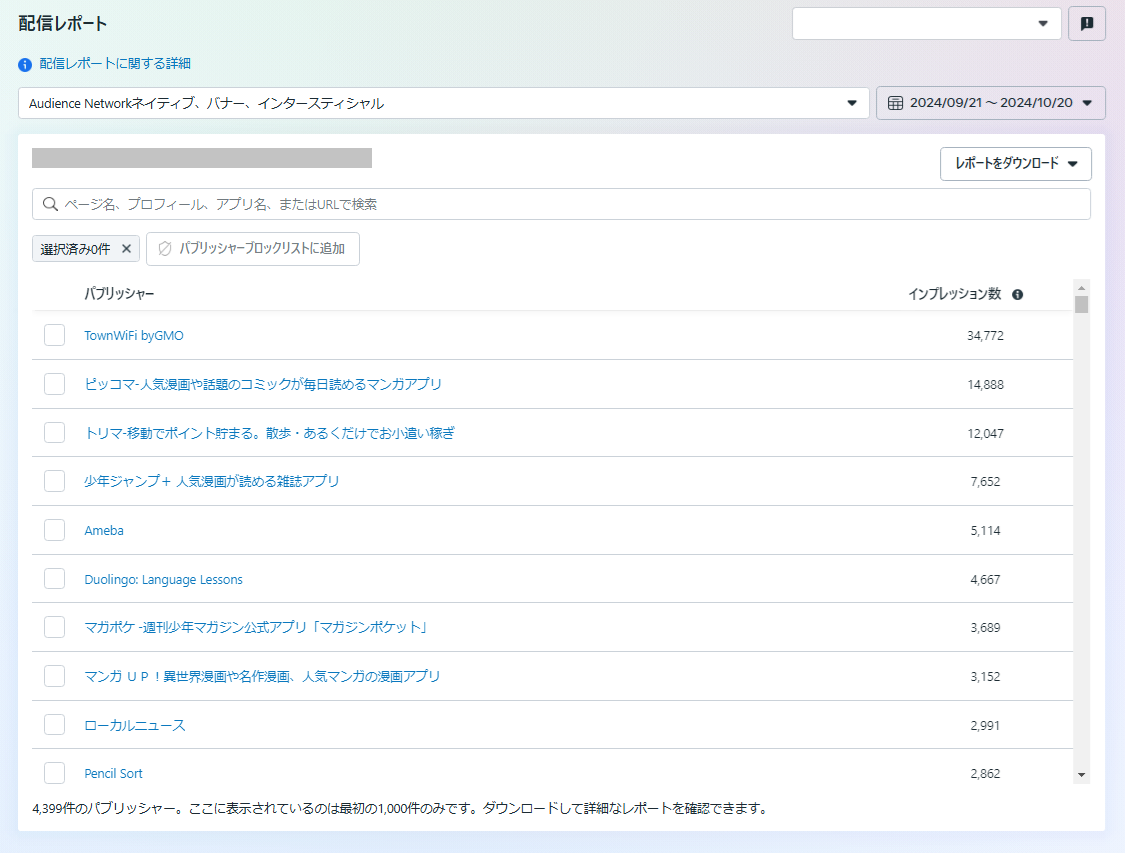Viewport: 1125px width, 853px height.
Task: Click the publisher search input field
Action: [561, 204]
